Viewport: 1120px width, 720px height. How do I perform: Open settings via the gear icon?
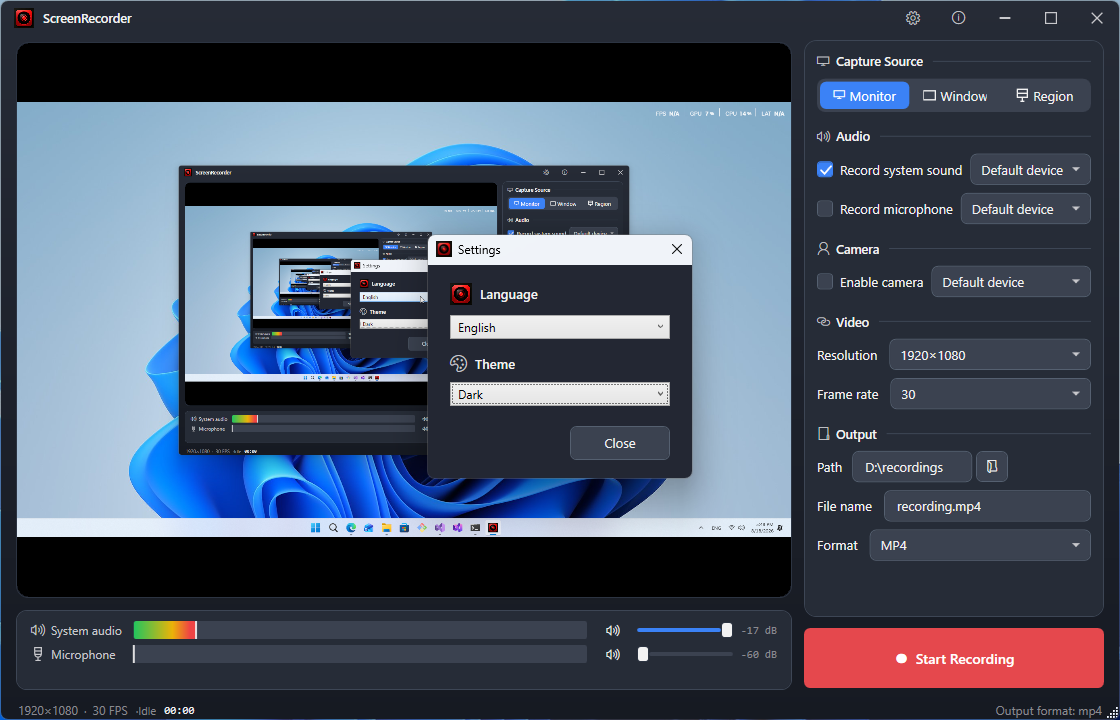[x=913, y=19]
